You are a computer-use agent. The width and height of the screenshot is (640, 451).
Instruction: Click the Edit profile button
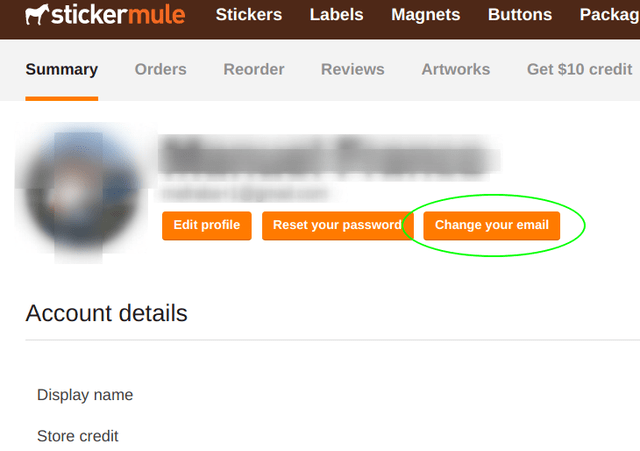tap(207, 225)
